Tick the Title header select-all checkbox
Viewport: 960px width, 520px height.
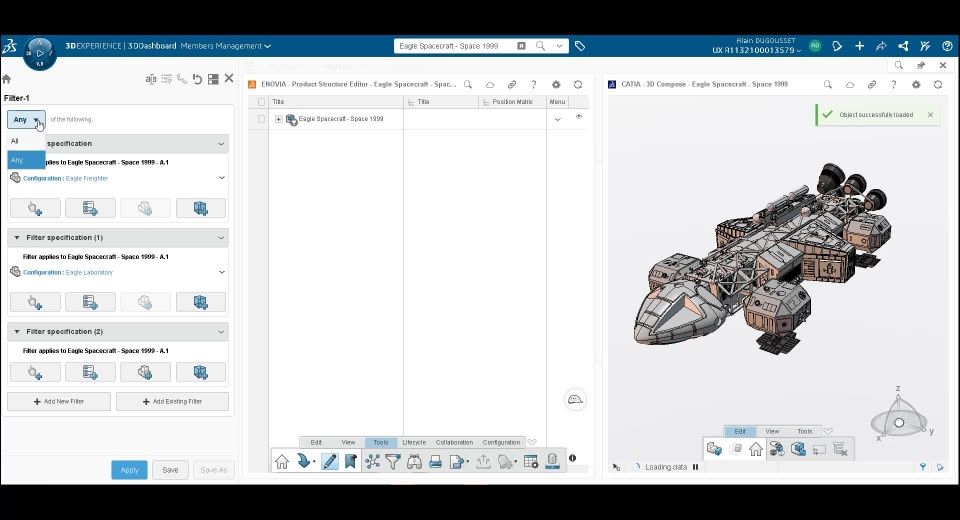(261, 102)
